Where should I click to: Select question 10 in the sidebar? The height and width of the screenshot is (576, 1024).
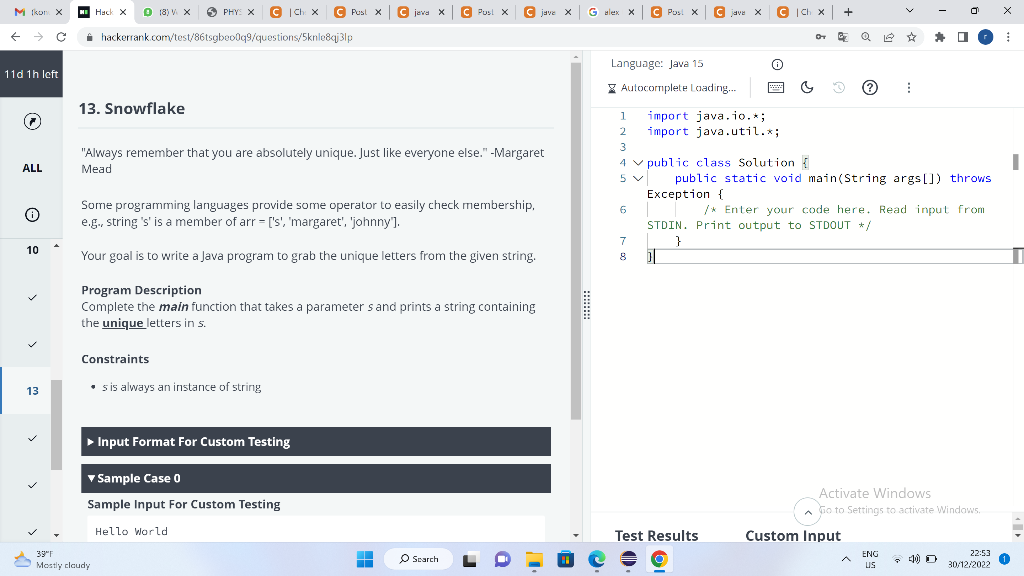[x=31, y=249]
